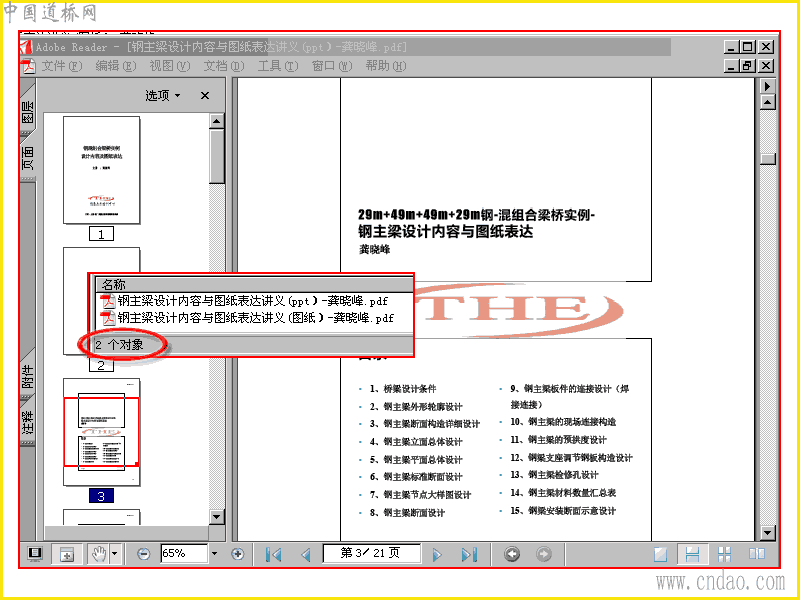
Task: Open the Hand tool dropdown arrow
Action: pos(115,554)
